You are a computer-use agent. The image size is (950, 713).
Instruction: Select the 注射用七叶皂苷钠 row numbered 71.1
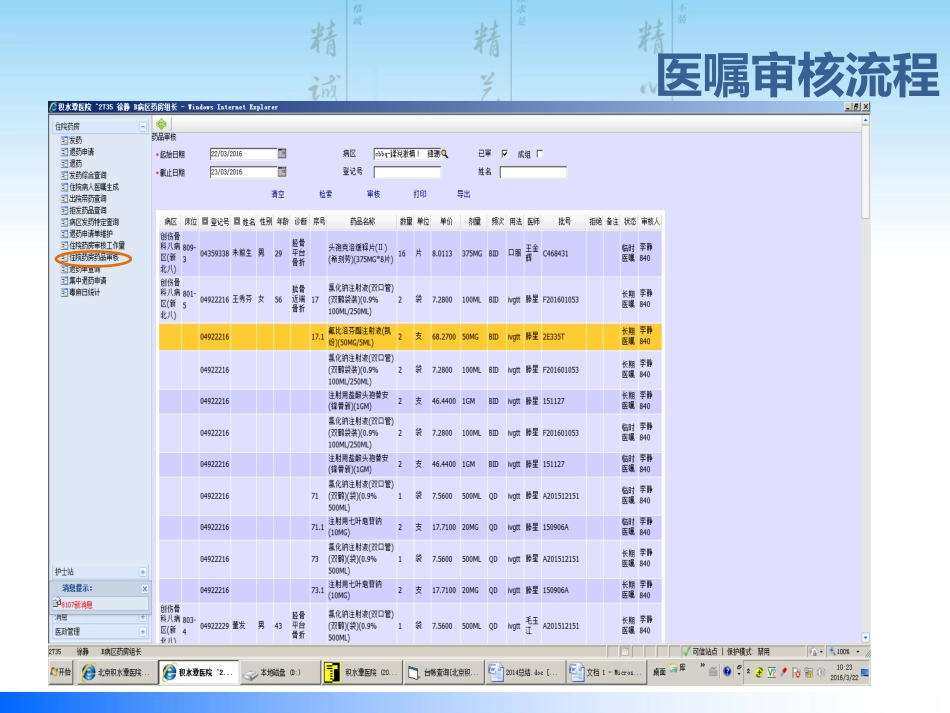[410, 527]
